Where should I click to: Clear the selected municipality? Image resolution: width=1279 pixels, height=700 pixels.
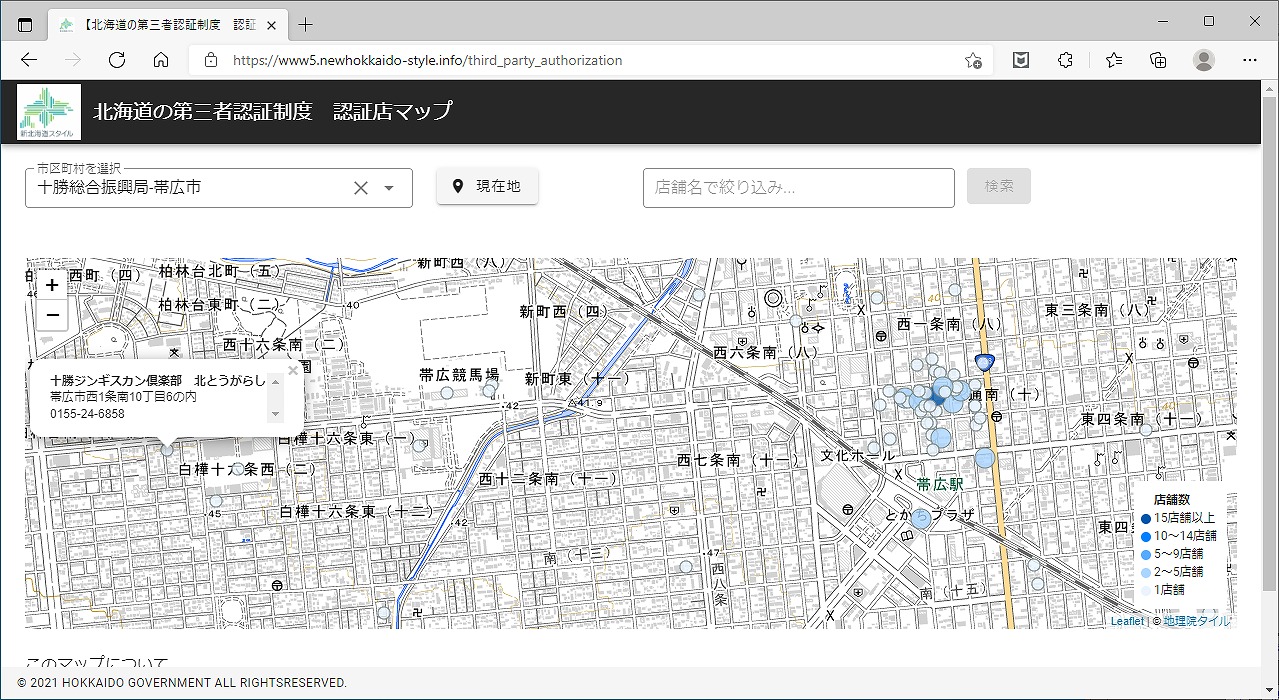click(x=361, y=188)
